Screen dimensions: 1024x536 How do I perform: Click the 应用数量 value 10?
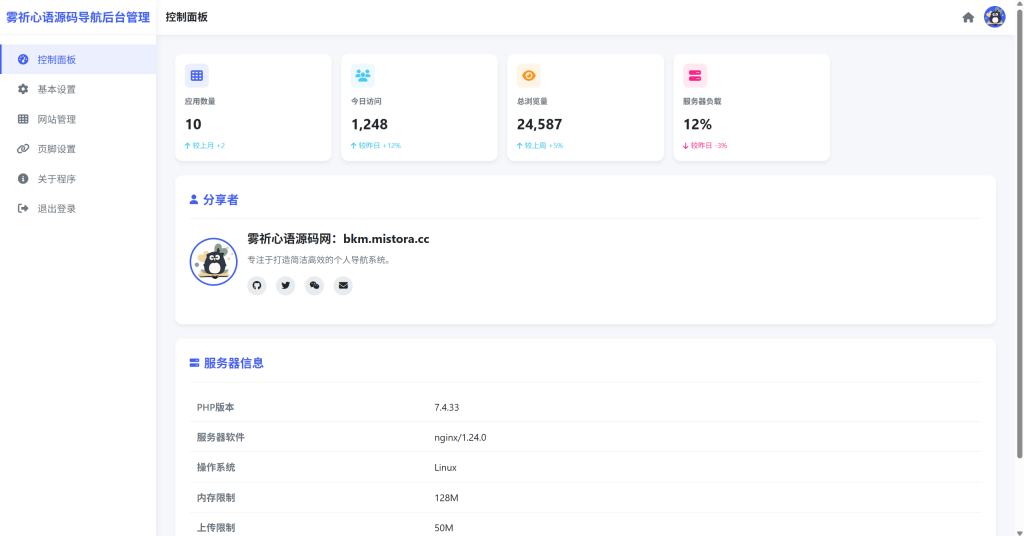(x=193, y=124)
